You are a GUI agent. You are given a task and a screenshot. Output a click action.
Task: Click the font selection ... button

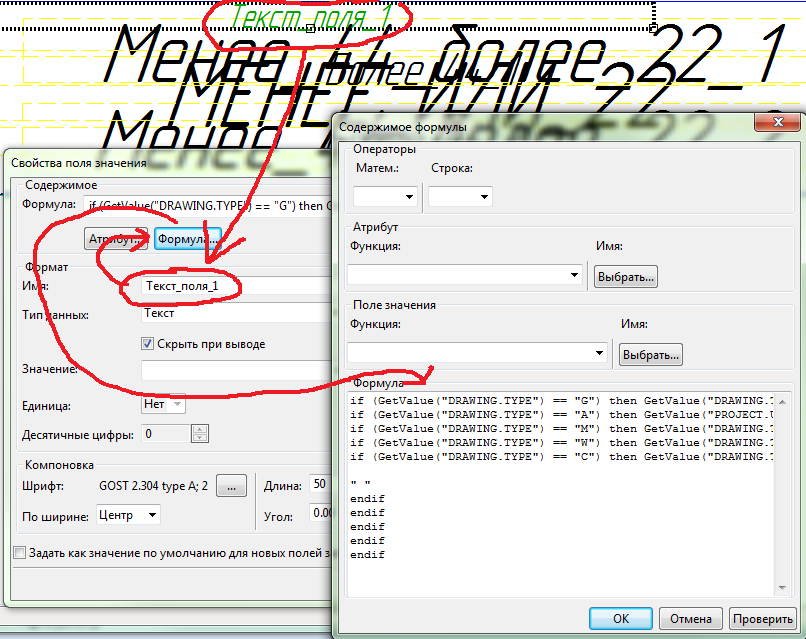231,486
